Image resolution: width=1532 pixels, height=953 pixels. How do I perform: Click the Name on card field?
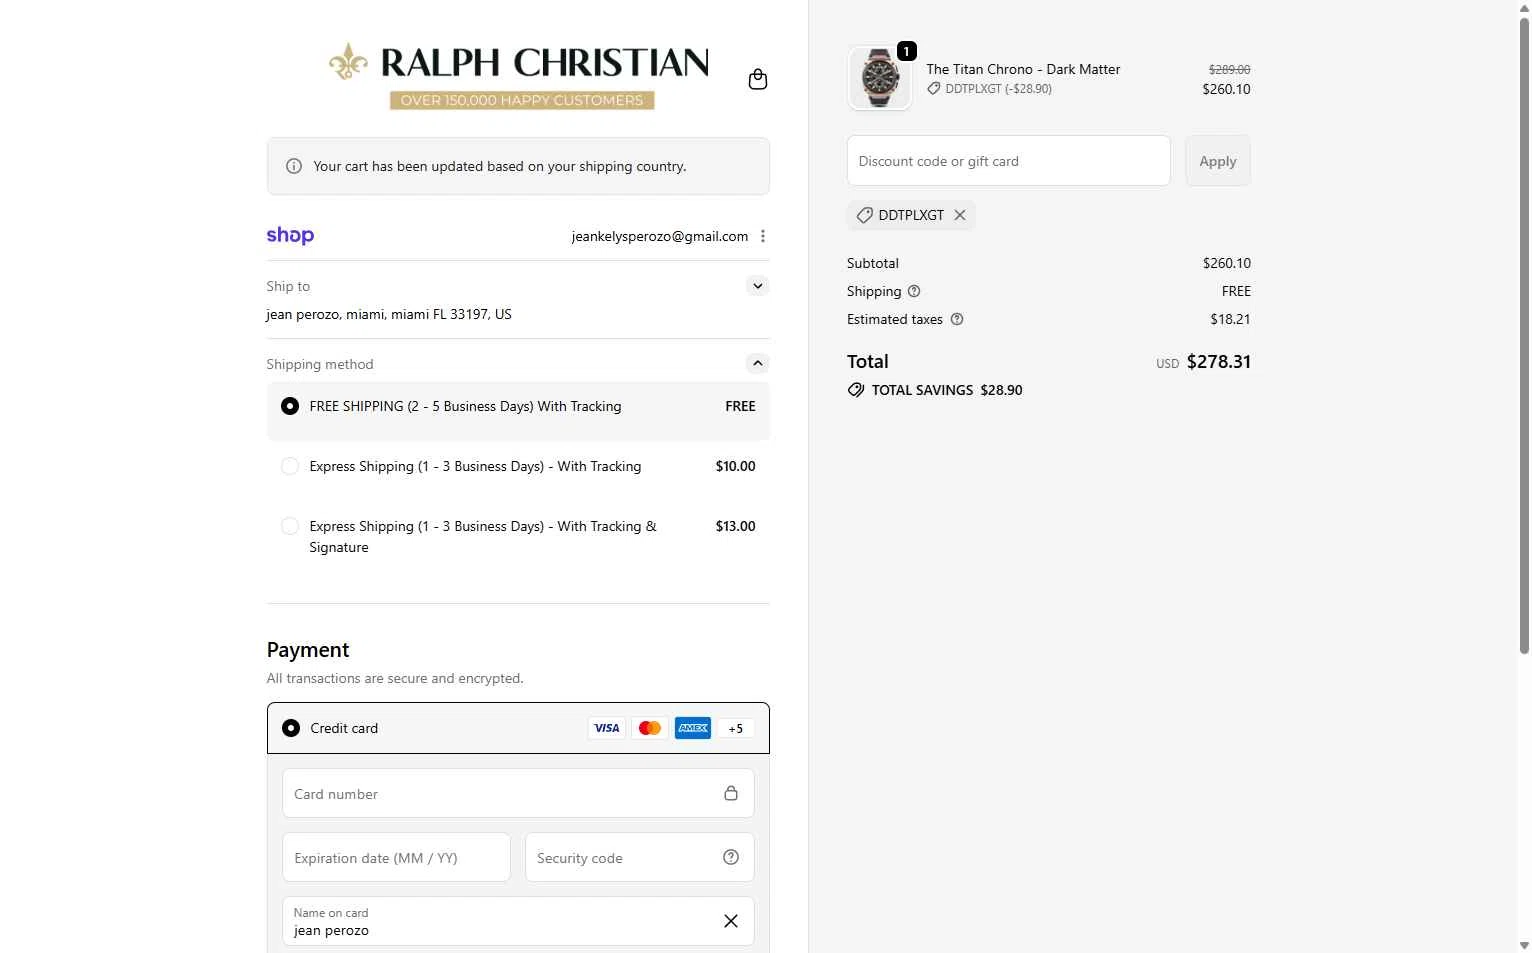pos(518,921)
